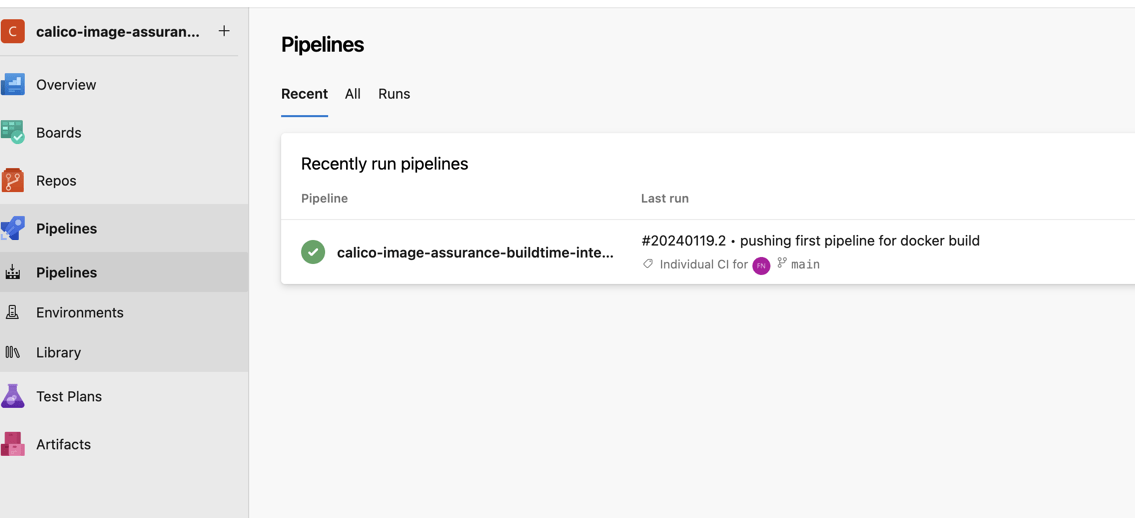Click the tag icon before Individual CI
Screen dimensions: 1135x518
click(x=648, y=264)
